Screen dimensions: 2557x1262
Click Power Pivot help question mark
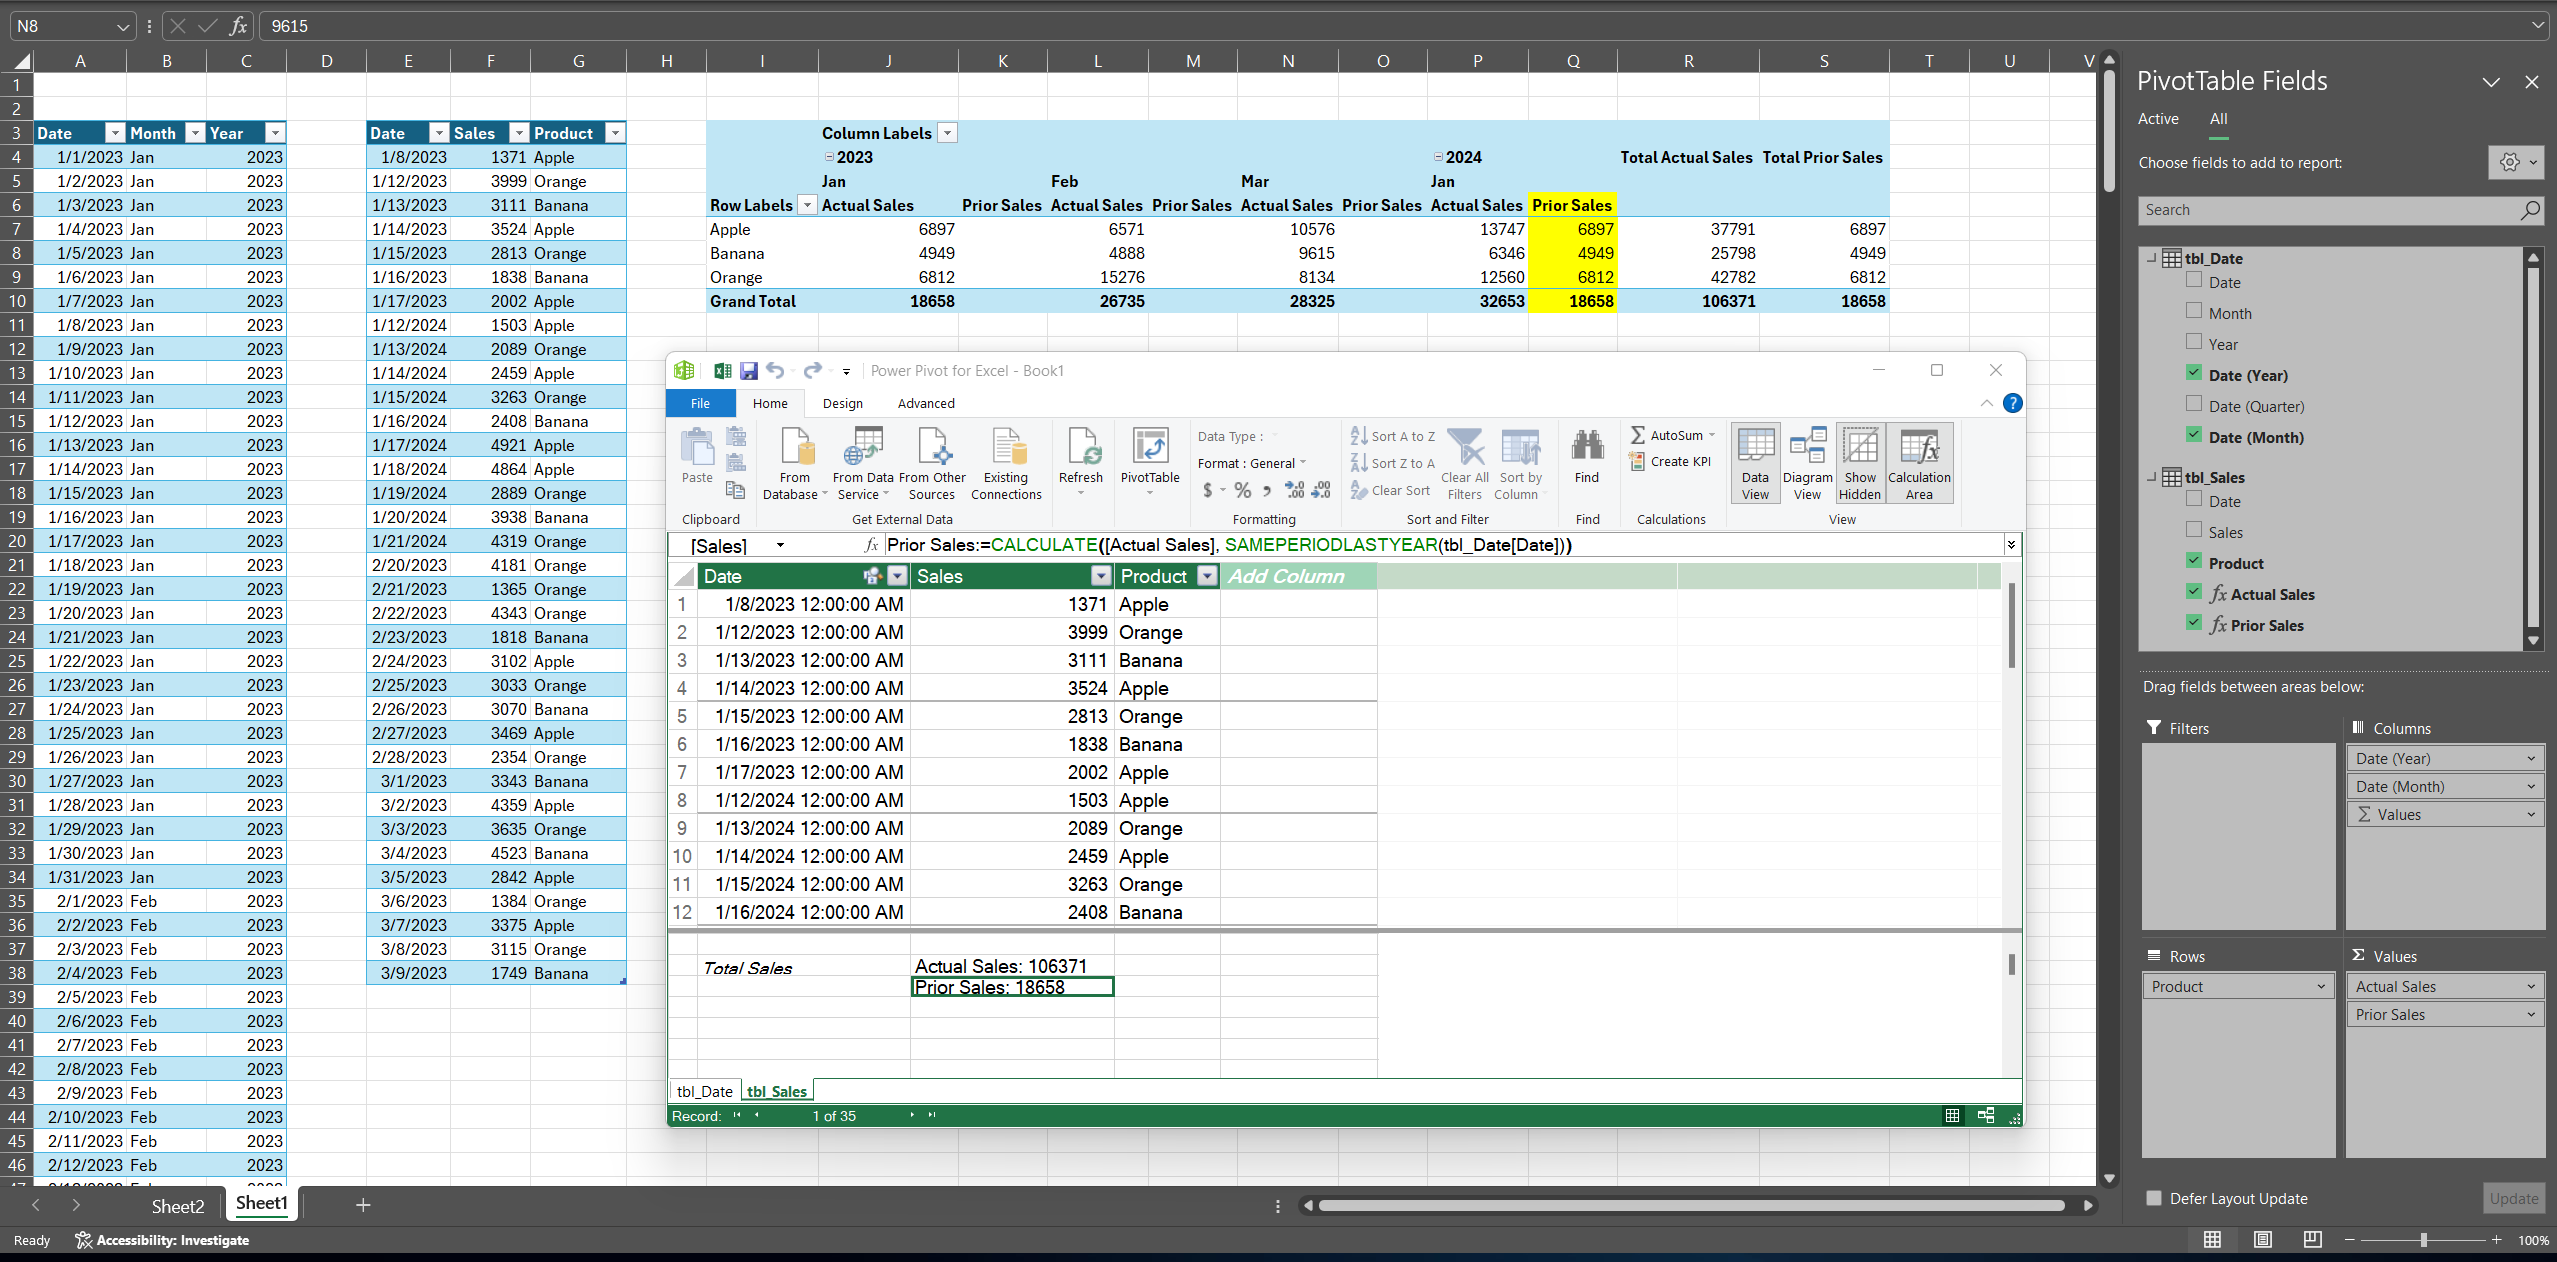2012,403
